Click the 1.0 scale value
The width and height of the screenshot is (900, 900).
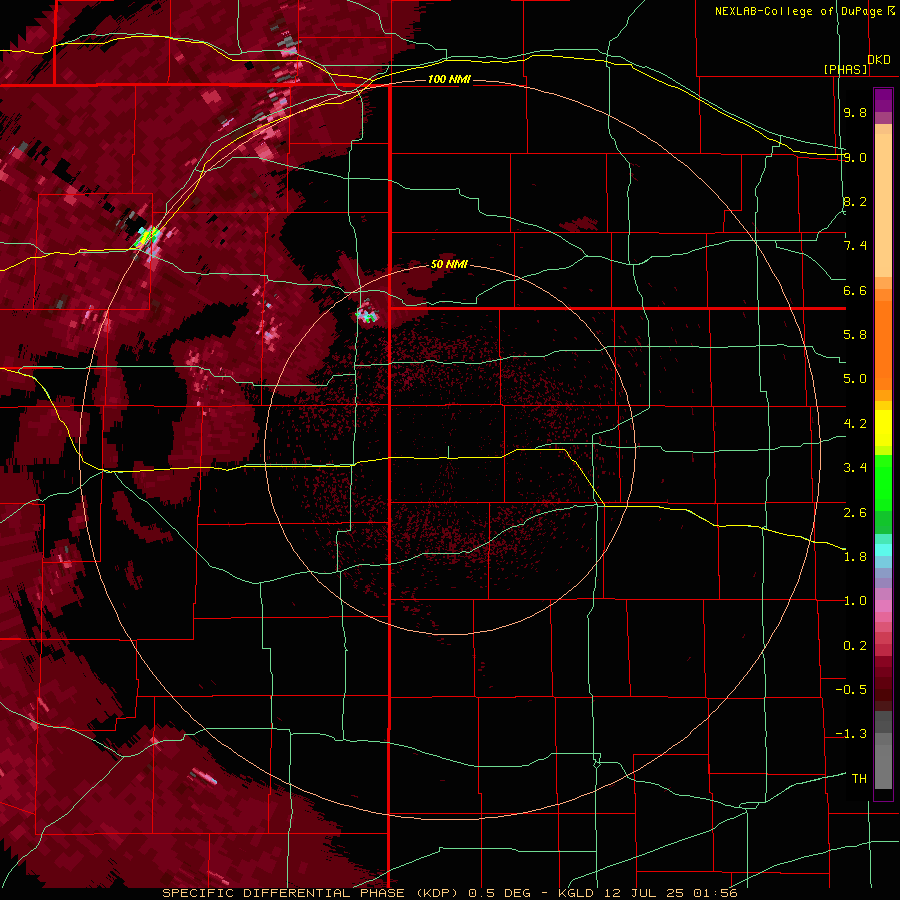[x=855, y=601]
